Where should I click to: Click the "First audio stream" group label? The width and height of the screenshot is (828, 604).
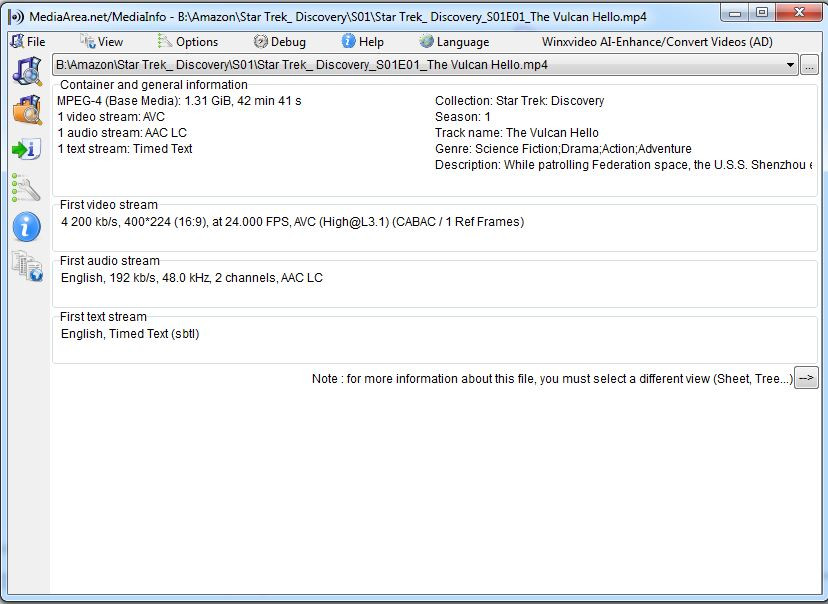pyautogui.click(x=110, y=261)
